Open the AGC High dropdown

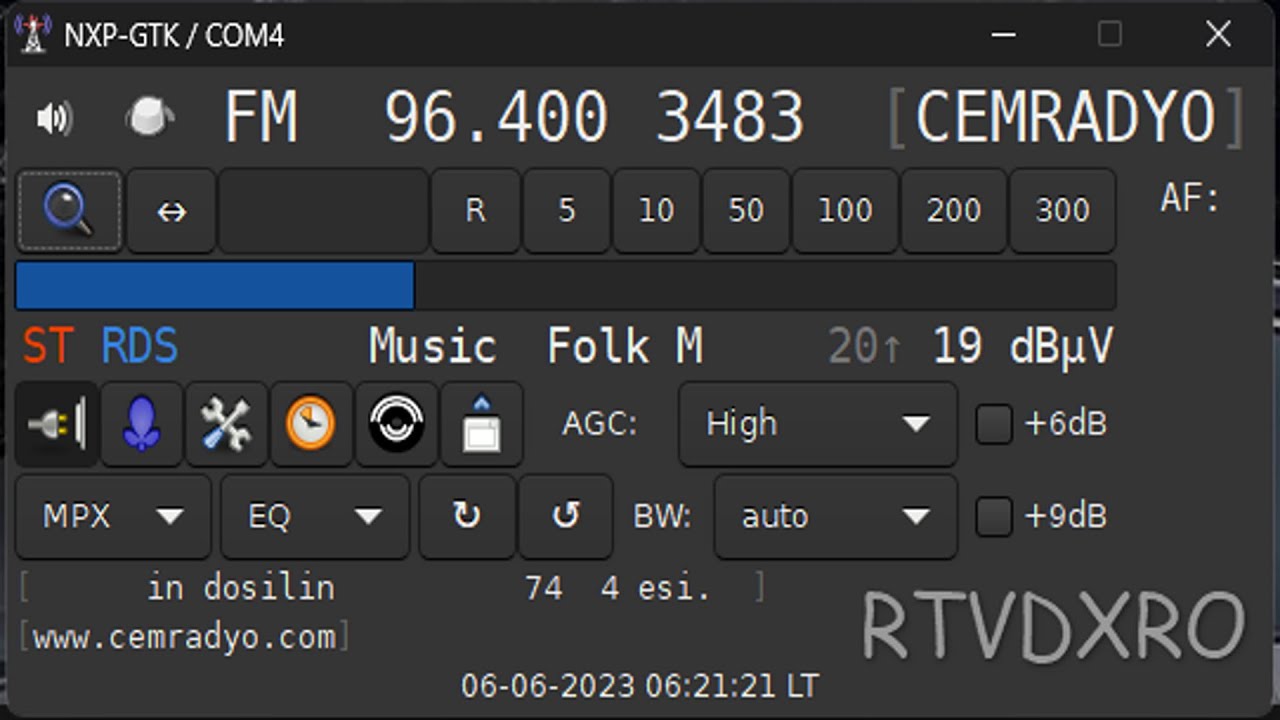[817, 424]
